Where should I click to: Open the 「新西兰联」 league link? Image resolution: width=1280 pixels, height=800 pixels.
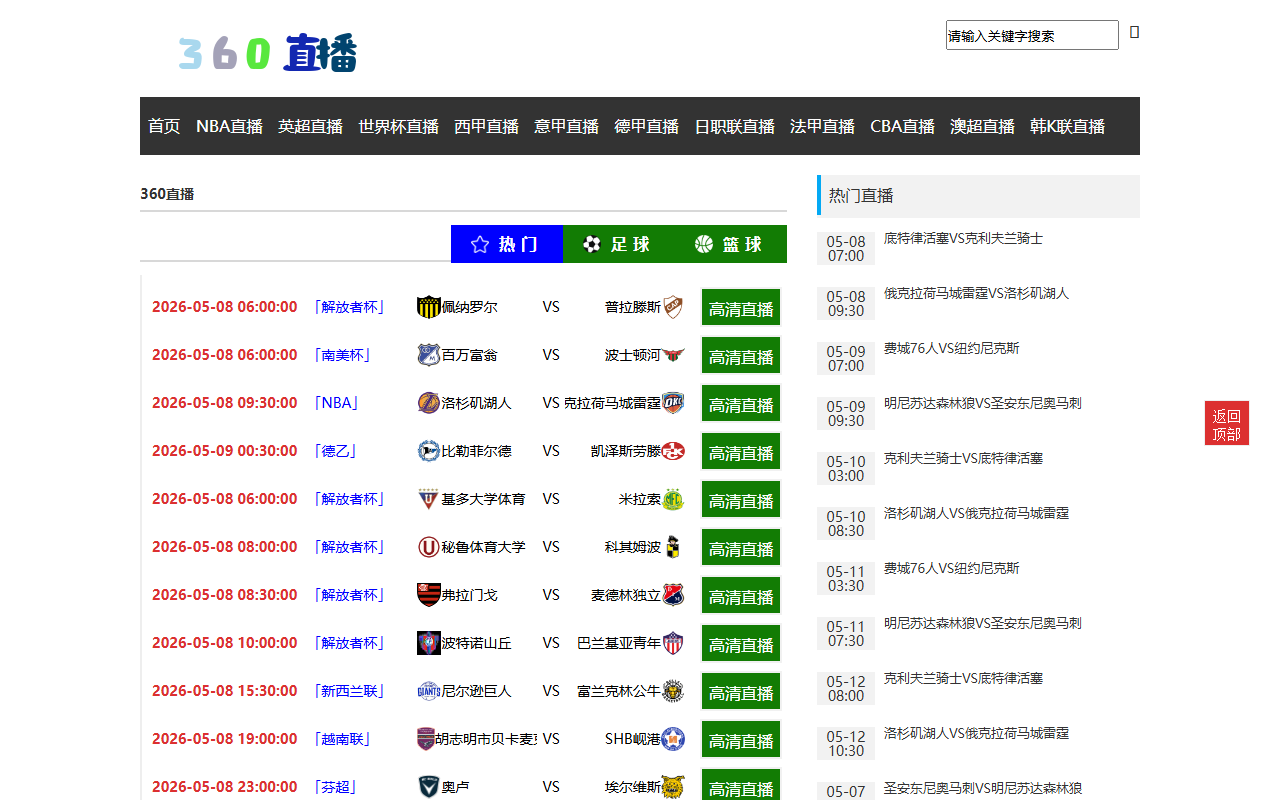tap(349, 691)
